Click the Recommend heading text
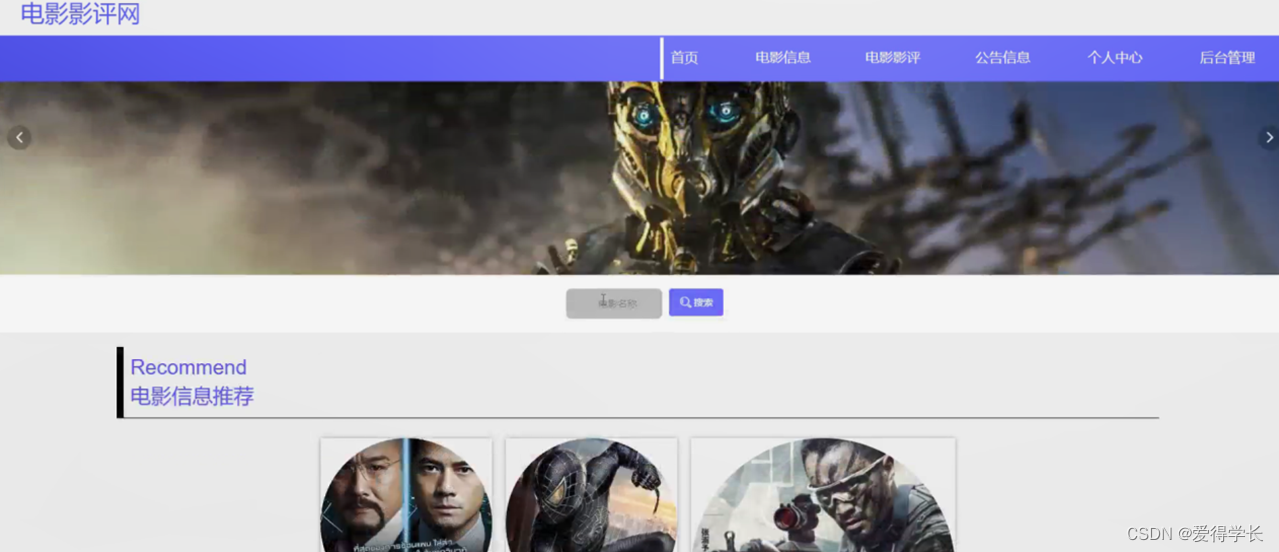Viewport: 1279px width, 552px height. [x=188, y=367]
